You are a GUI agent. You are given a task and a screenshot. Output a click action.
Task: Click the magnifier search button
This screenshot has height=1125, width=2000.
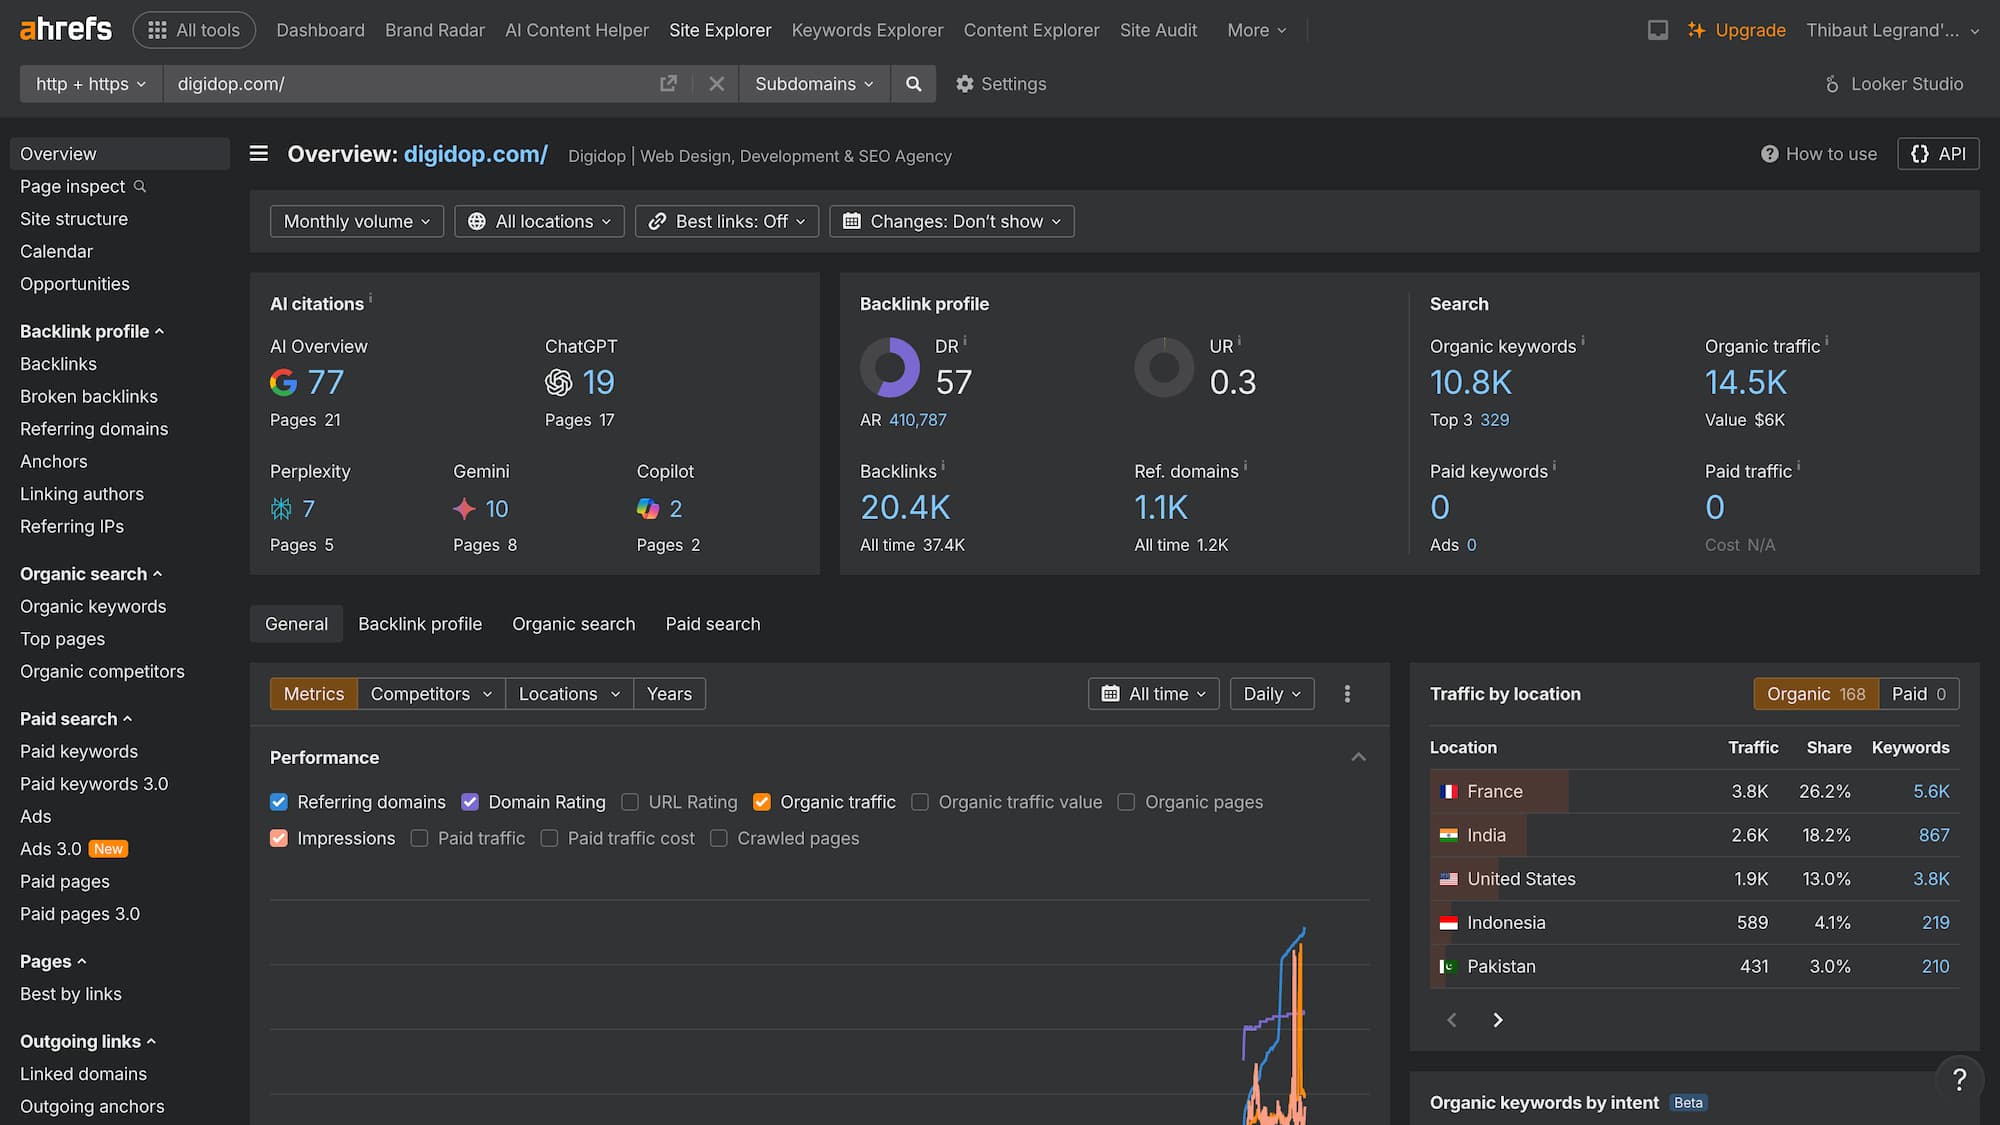pos(913,84)
